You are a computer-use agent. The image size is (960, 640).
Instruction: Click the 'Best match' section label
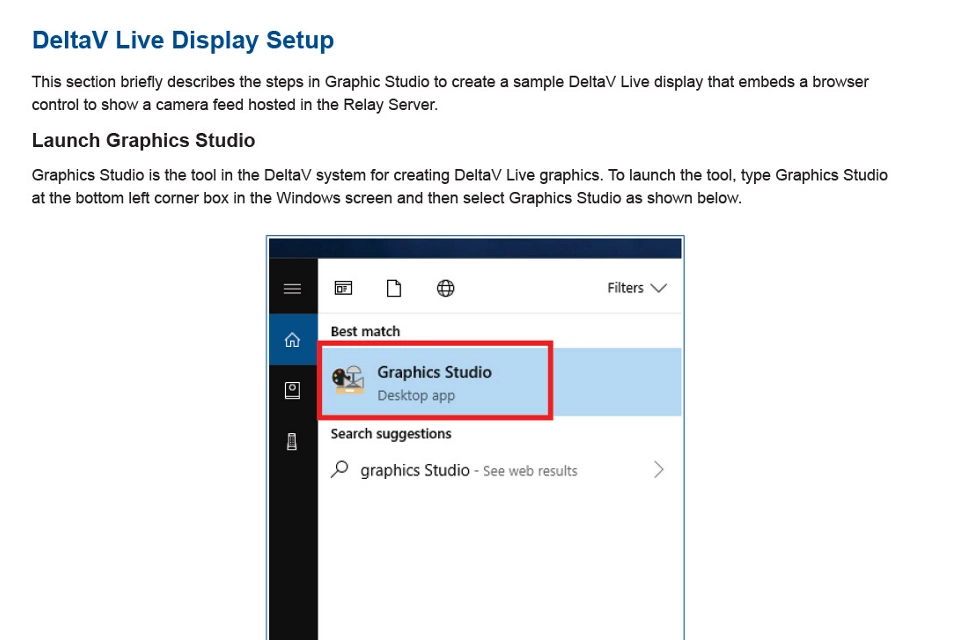point(365,331)
